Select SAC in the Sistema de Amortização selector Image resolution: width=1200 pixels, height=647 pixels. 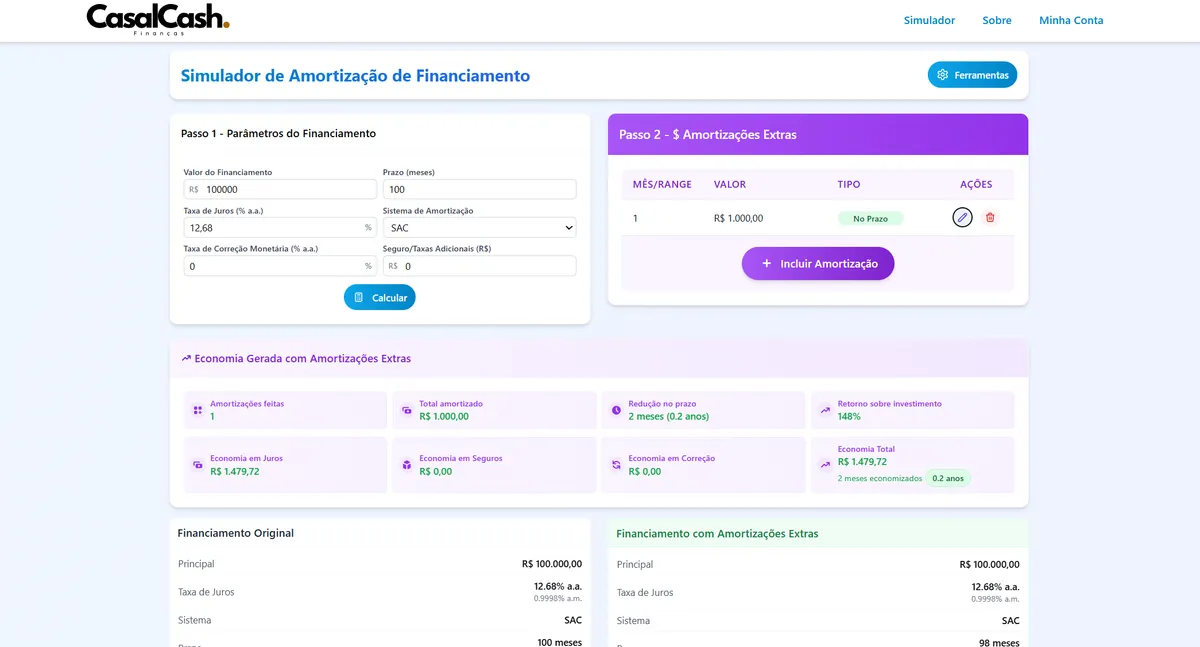coord(480,227)
